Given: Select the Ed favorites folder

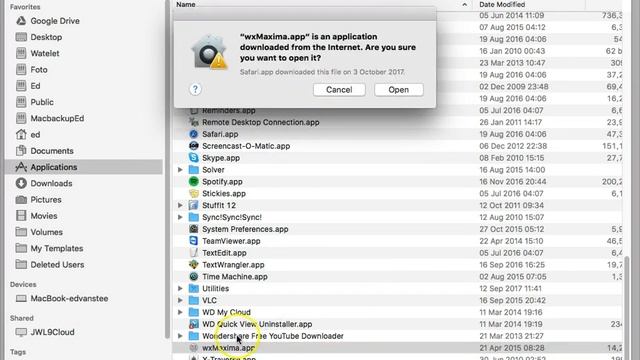Looking at the screenshot, I should point(28,86).
